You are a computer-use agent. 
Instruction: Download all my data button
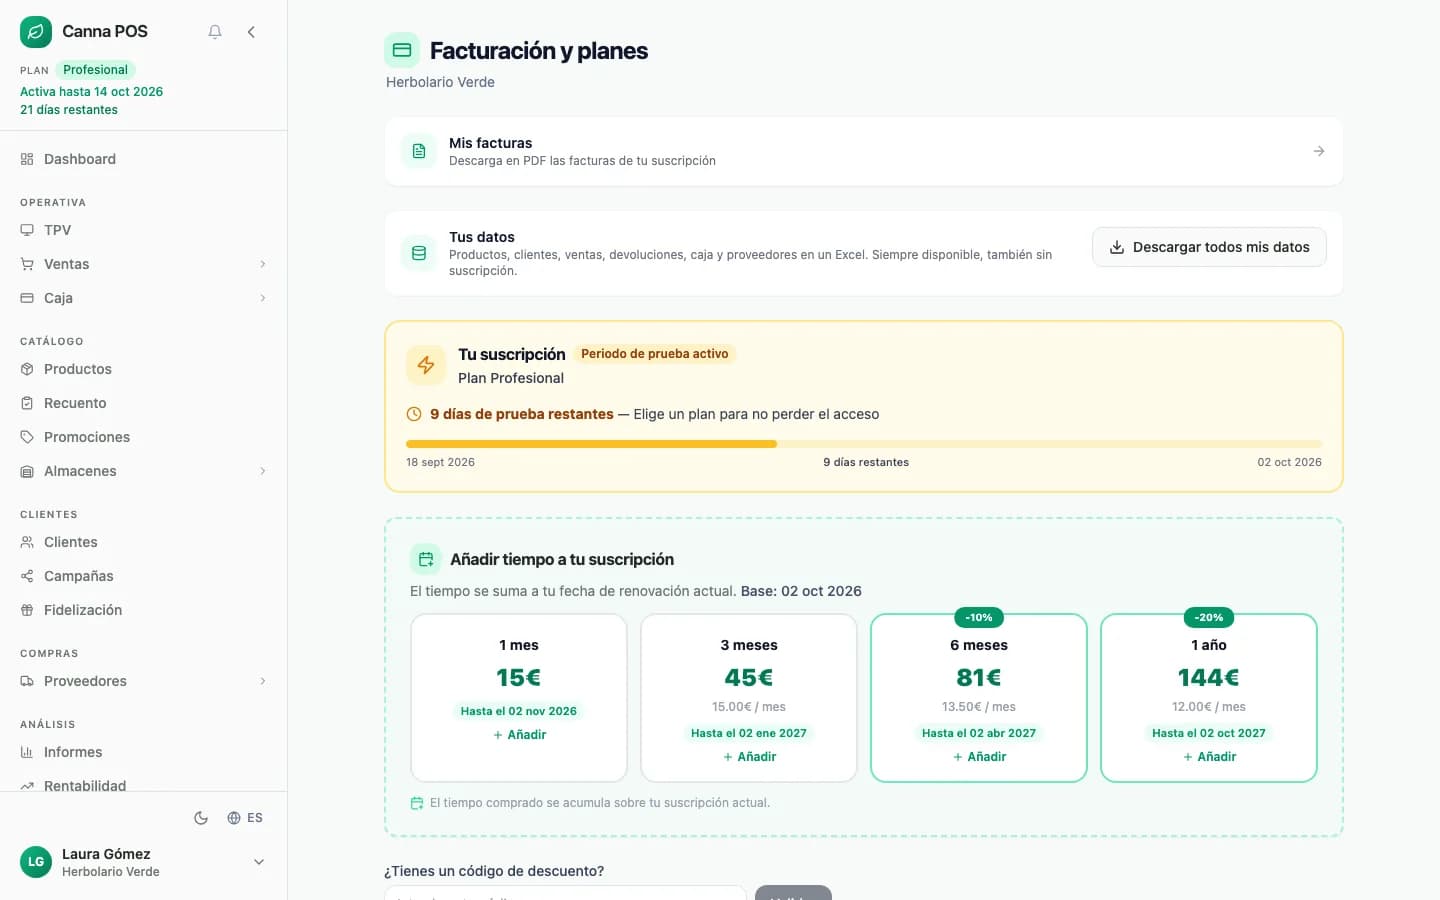click(1209, 247)
